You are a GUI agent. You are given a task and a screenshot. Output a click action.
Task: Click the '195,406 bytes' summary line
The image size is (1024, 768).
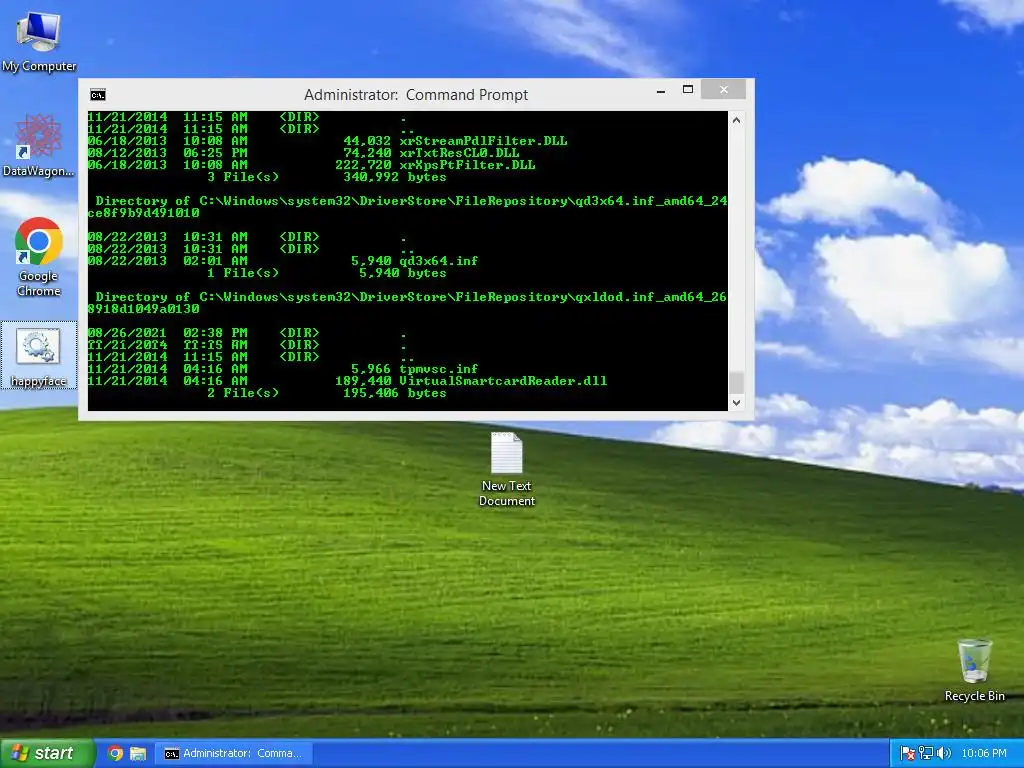[327, 393]
